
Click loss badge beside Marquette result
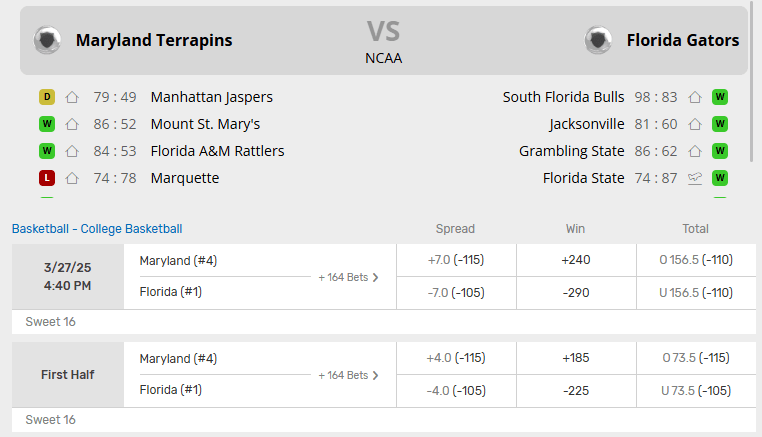[x=47, y=178]
